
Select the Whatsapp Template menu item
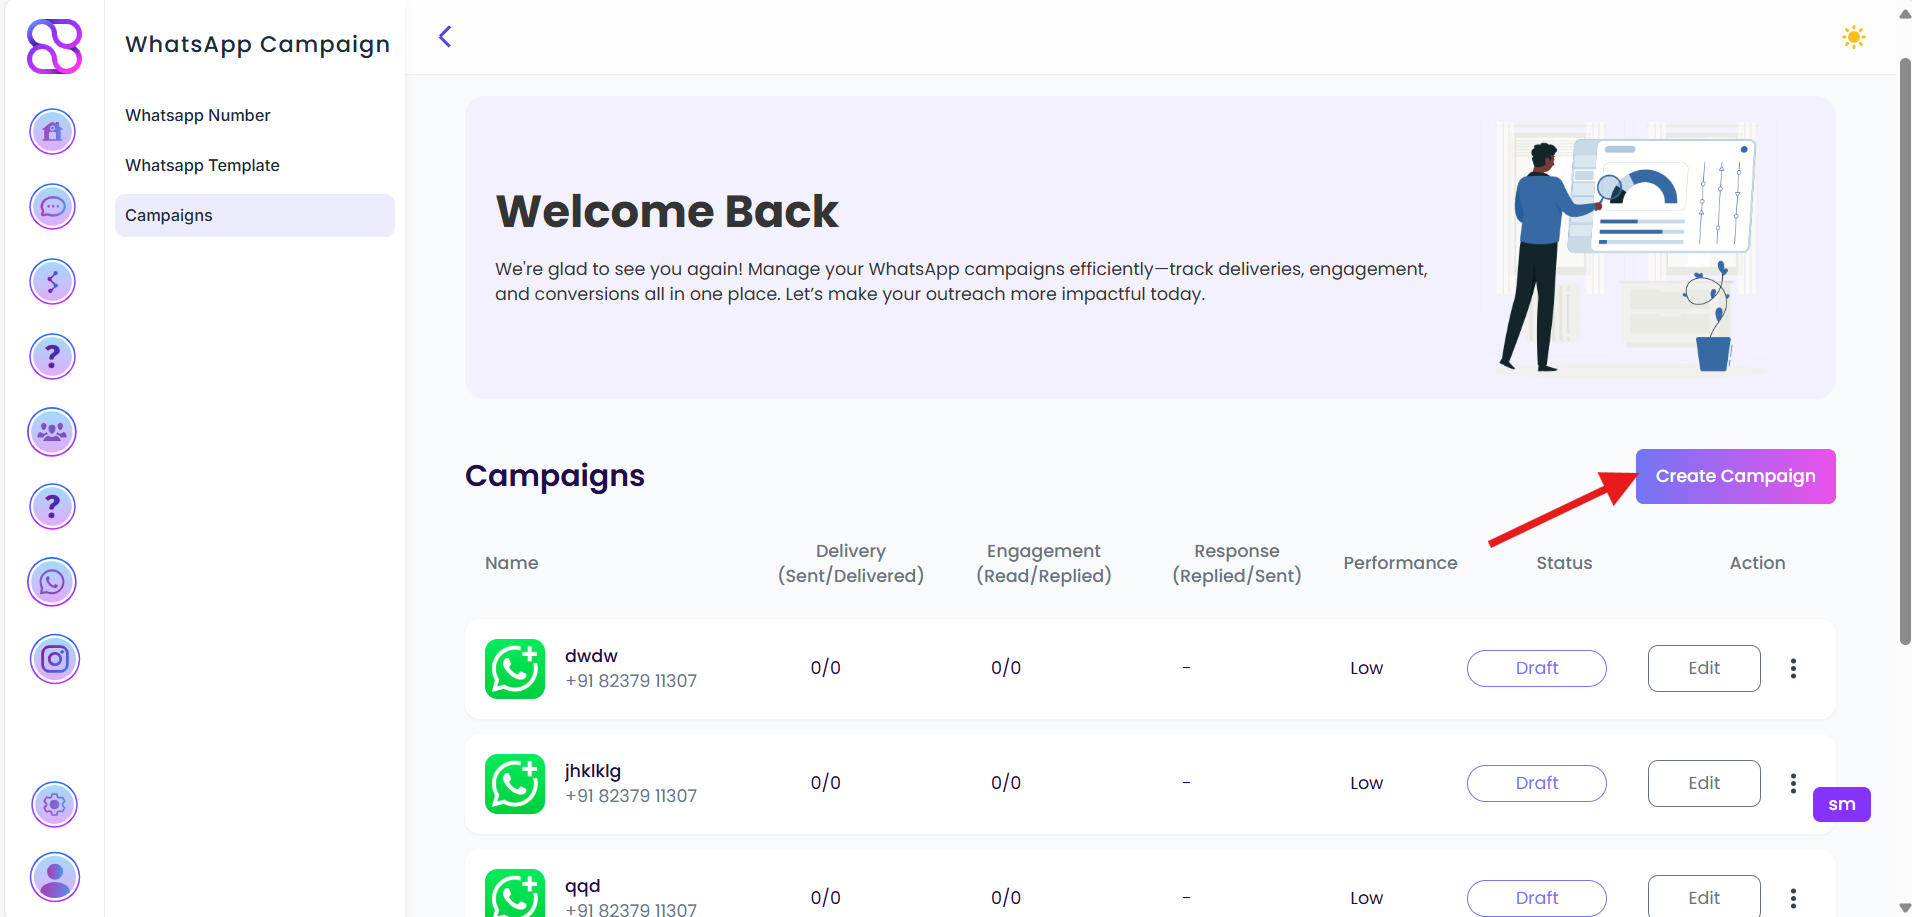pyautogui.click(x=202, y=166)
